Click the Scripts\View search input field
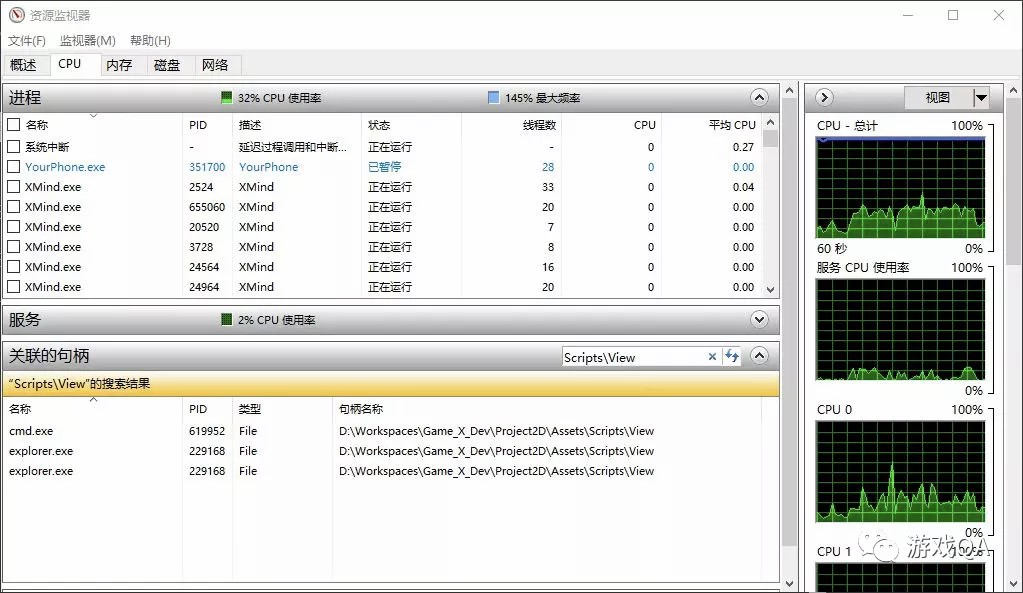 633,357
